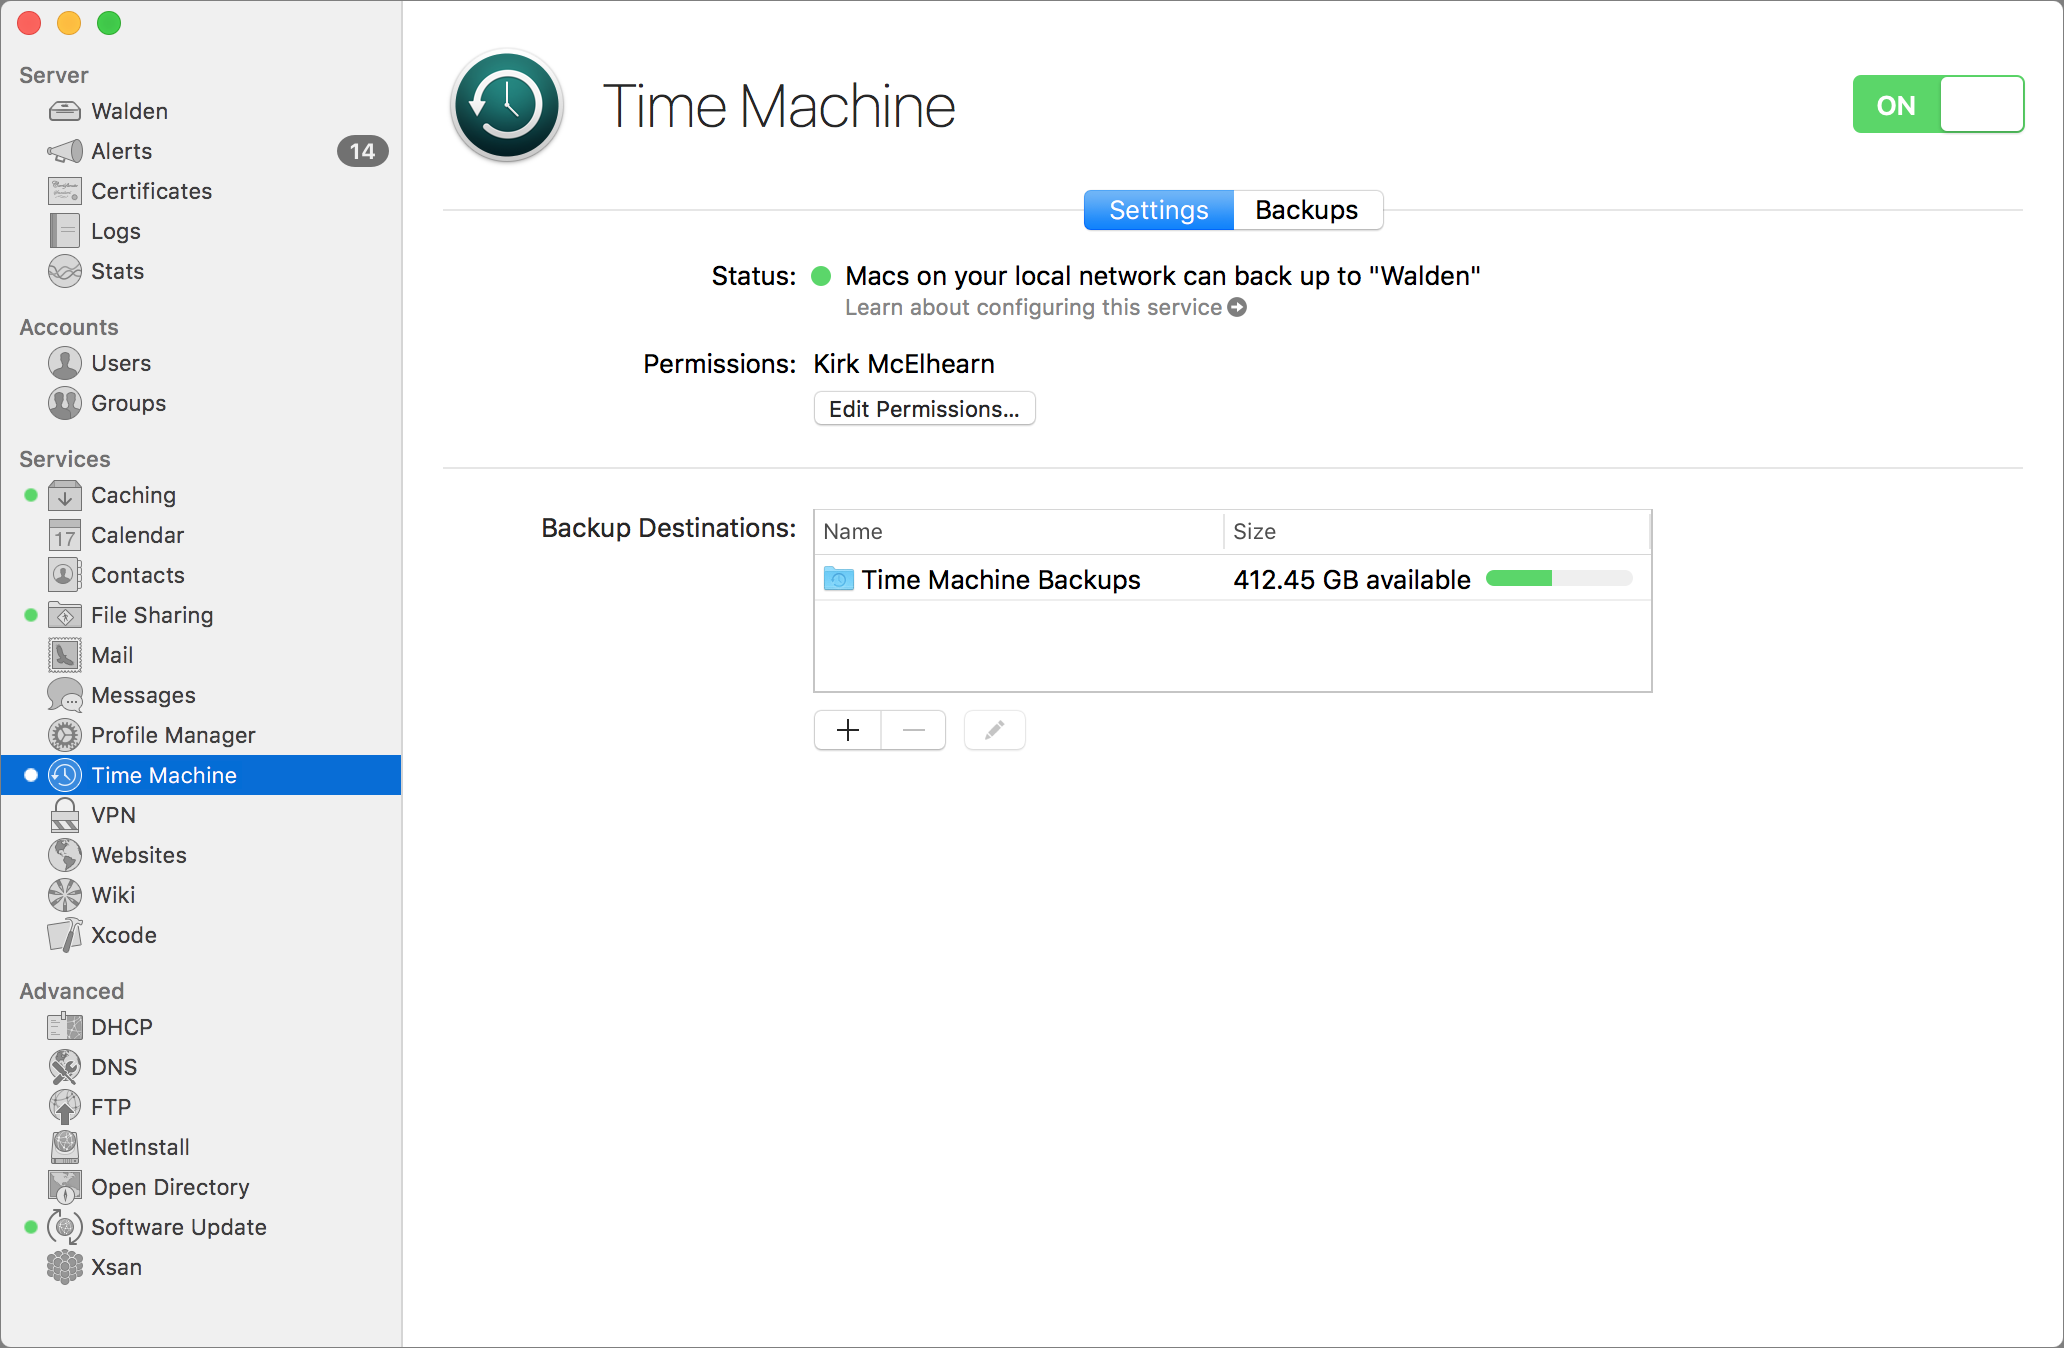
Task: Click the 14 alerts badge
Action: click(362, 151)
